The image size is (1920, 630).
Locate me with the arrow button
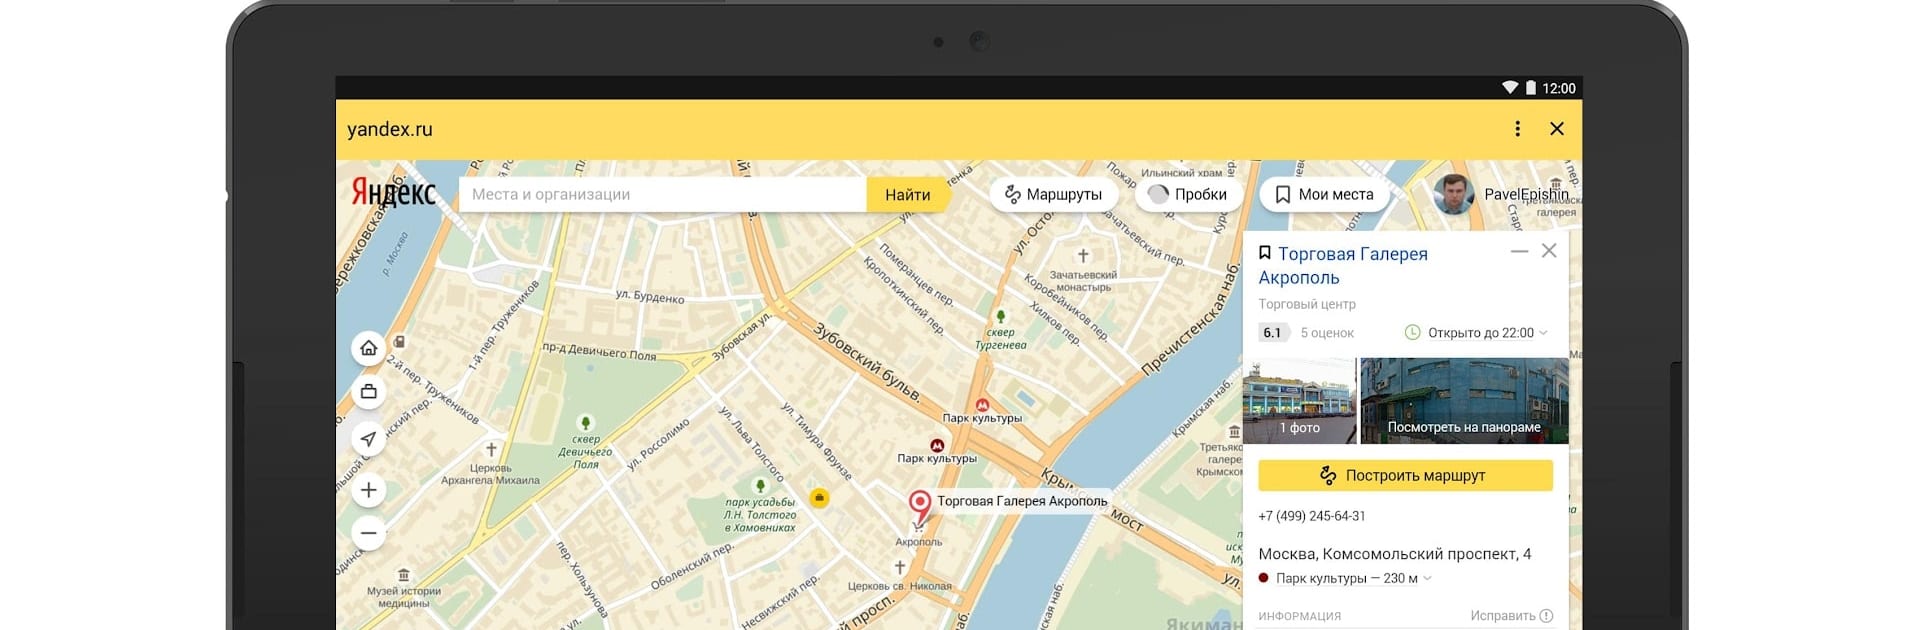pyautogui.click(x=369, y=438)
